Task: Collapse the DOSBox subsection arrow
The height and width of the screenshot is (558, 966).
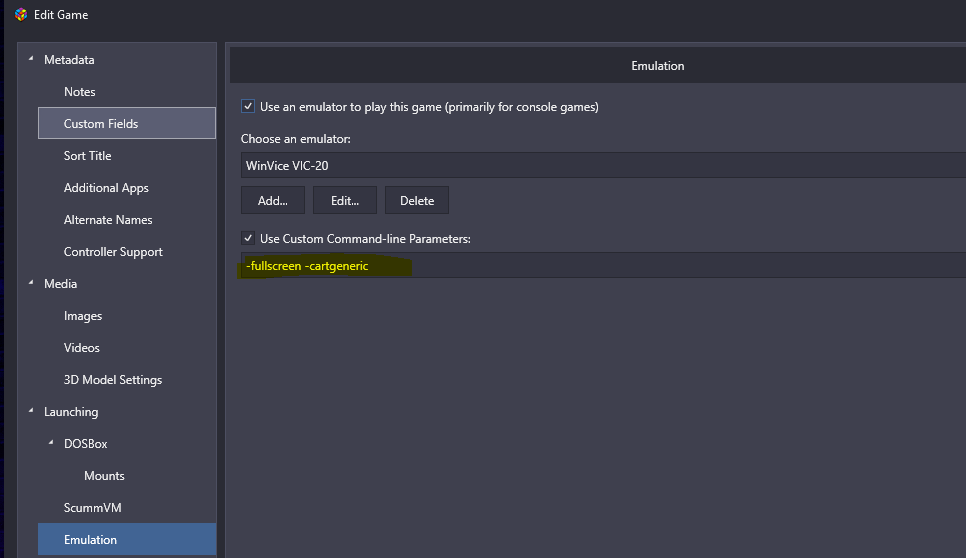Action: (51, 443)
